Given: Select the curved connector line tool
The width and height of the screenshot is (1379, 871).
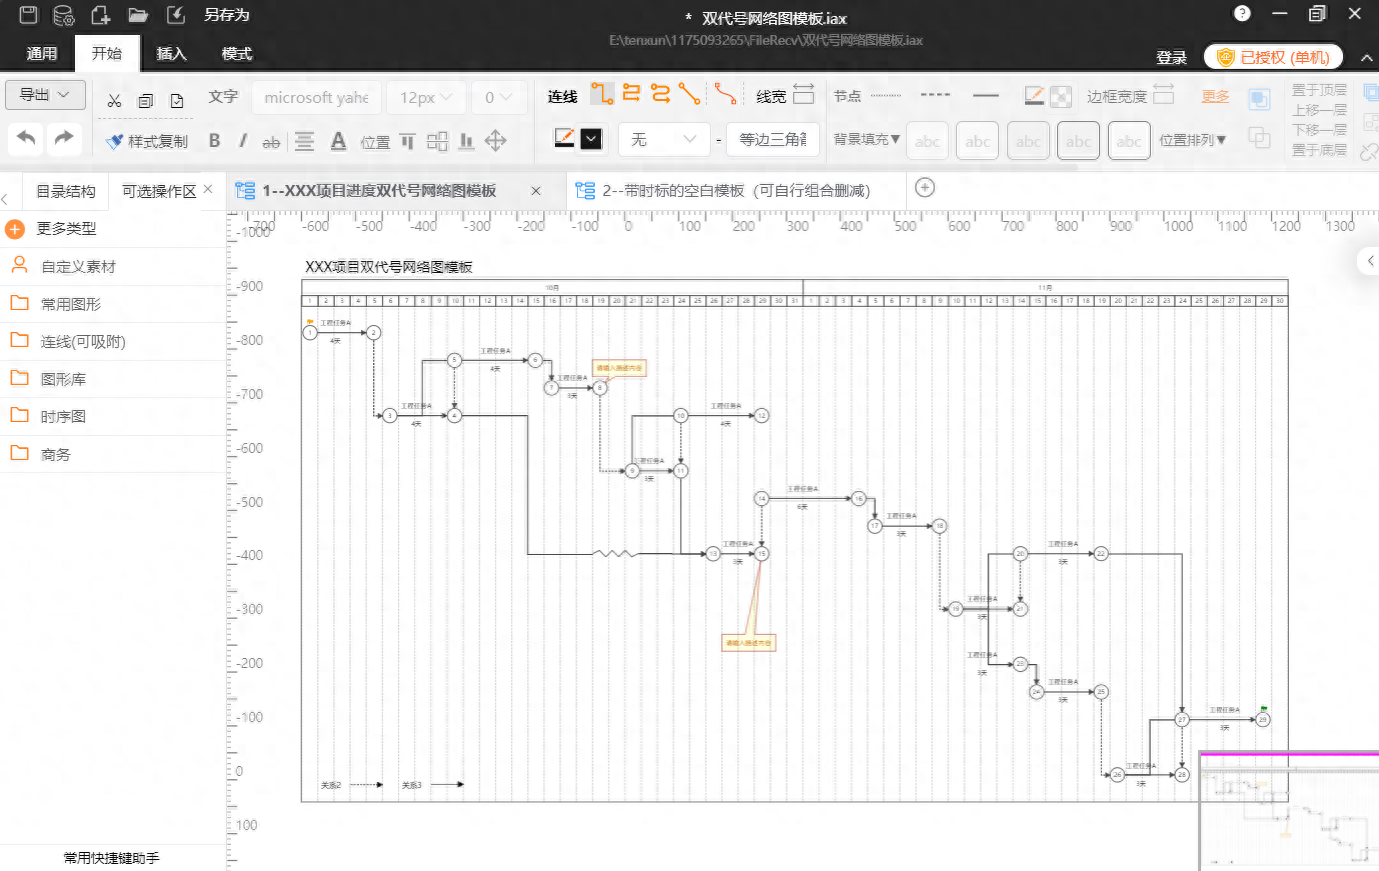Looking at the screenshot, I should (726, 94).
